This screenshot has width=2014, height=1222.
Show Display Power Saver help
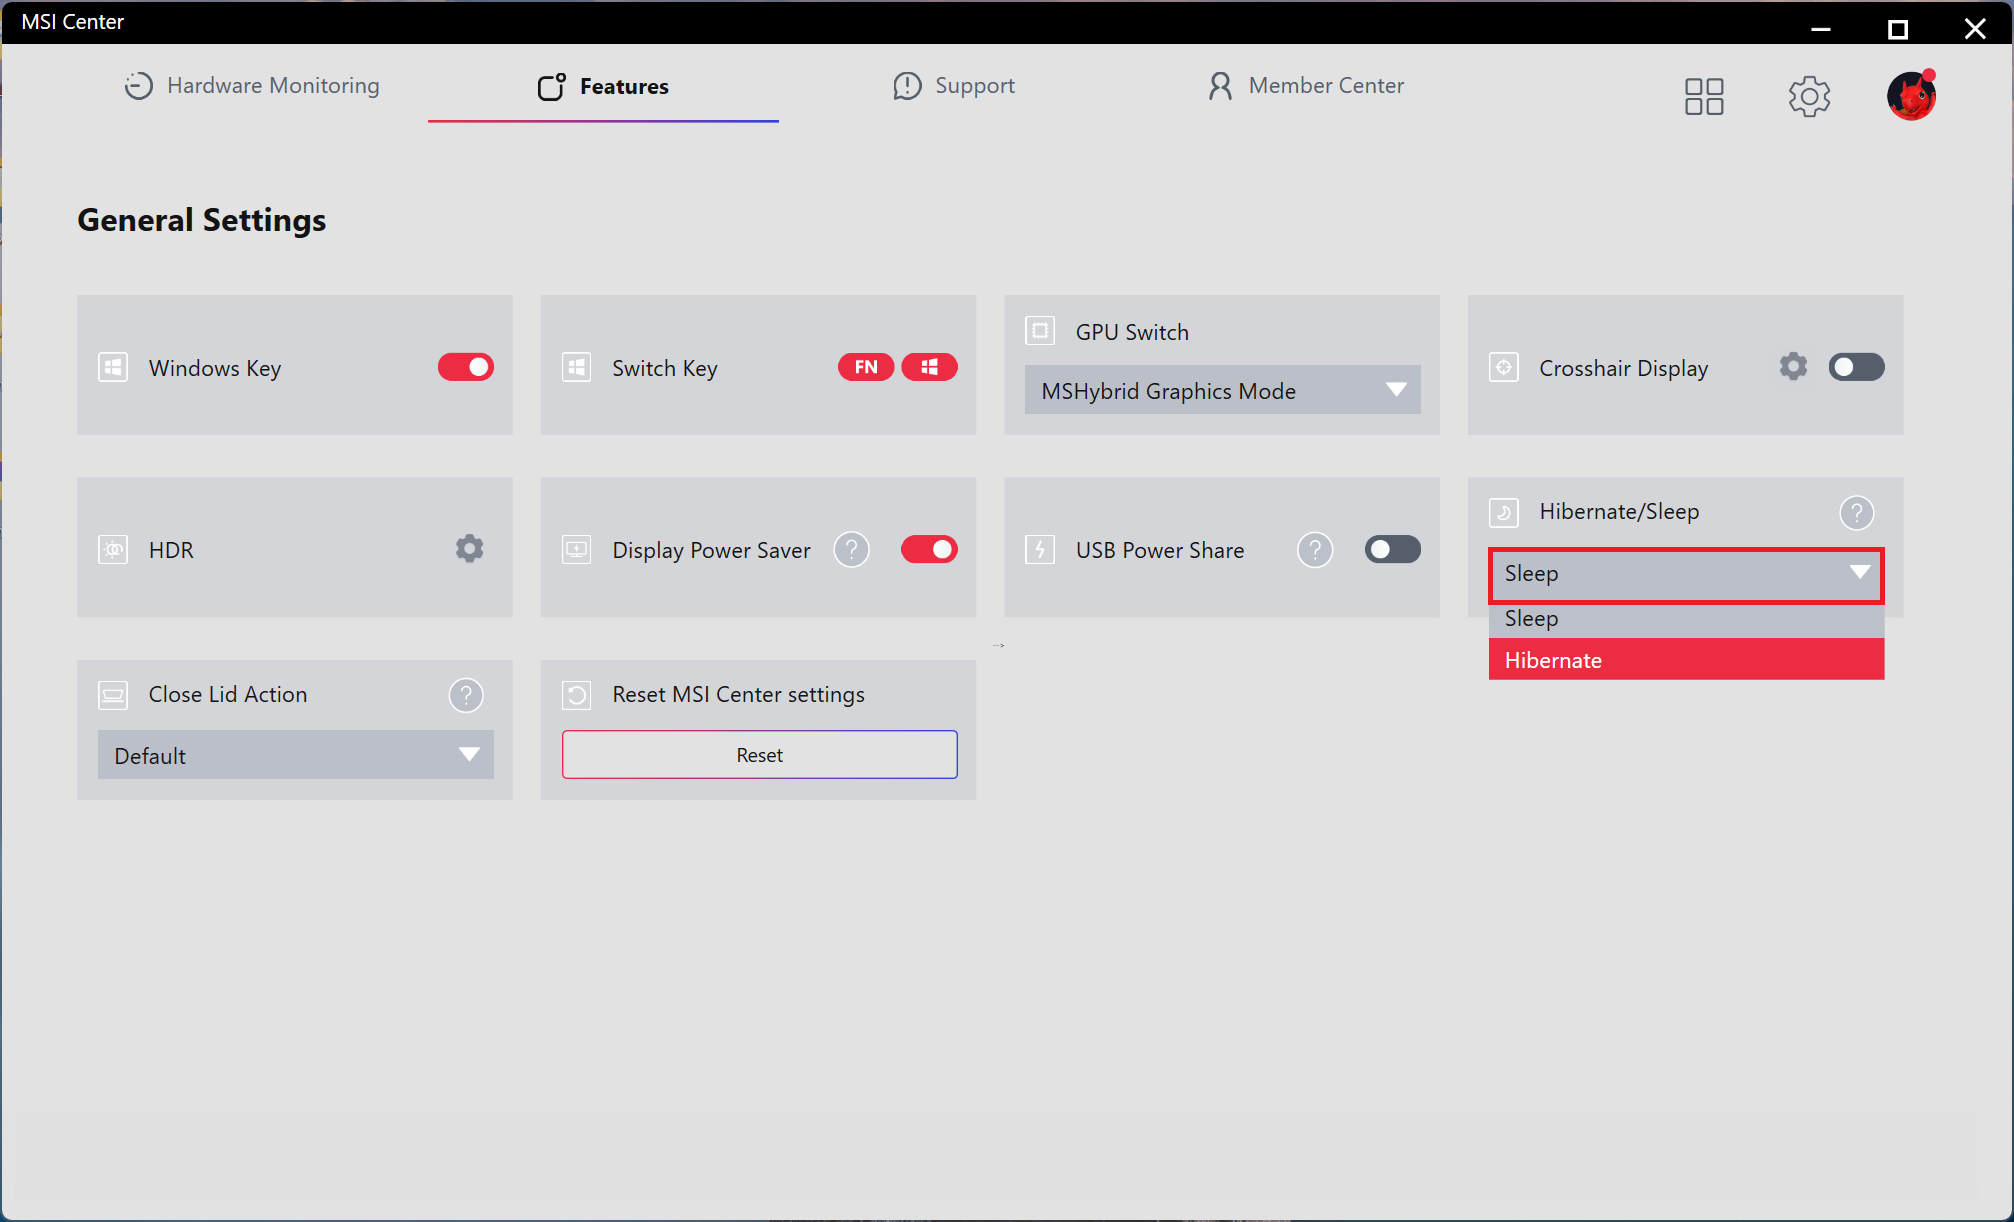click(x=852, y=549)
